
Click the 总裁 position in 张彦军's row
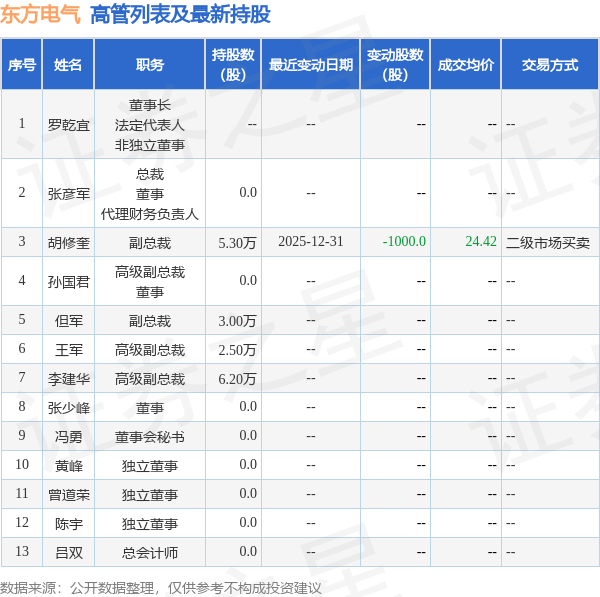tap(150, 175)
